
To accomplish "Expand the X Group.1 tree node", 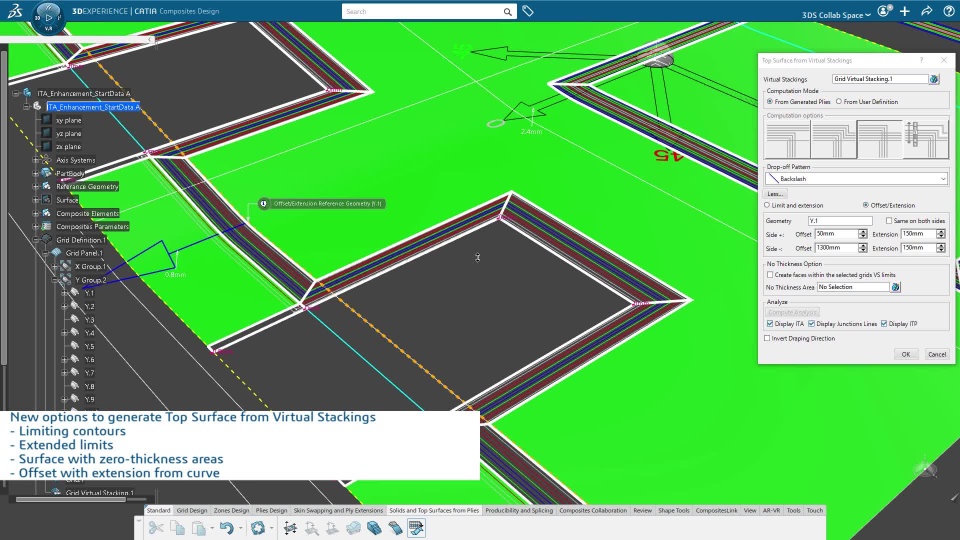I will point(55,266).
